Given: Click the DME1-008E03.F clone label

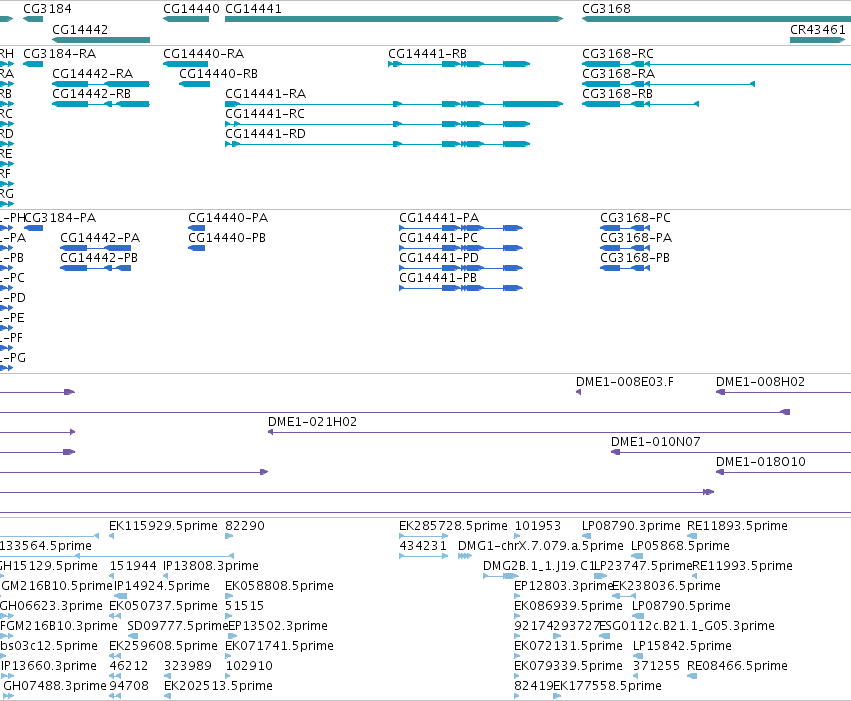Looking at the screenshot, I should point(625,381).
